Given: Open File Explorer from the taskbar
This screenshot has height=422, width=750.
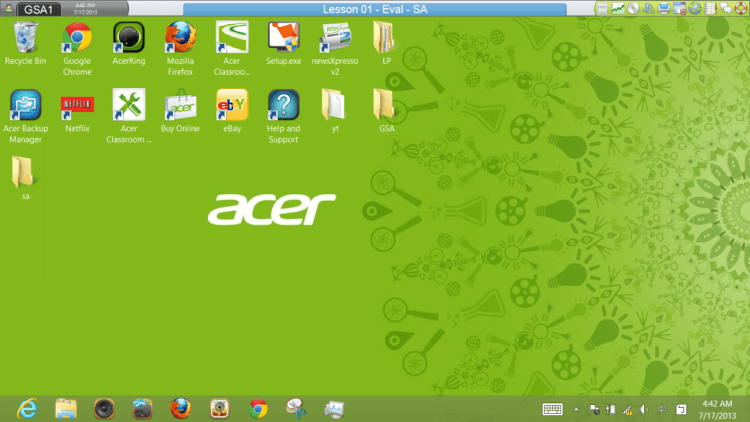Looking at the screenshot, I should (x=66, y=409).
